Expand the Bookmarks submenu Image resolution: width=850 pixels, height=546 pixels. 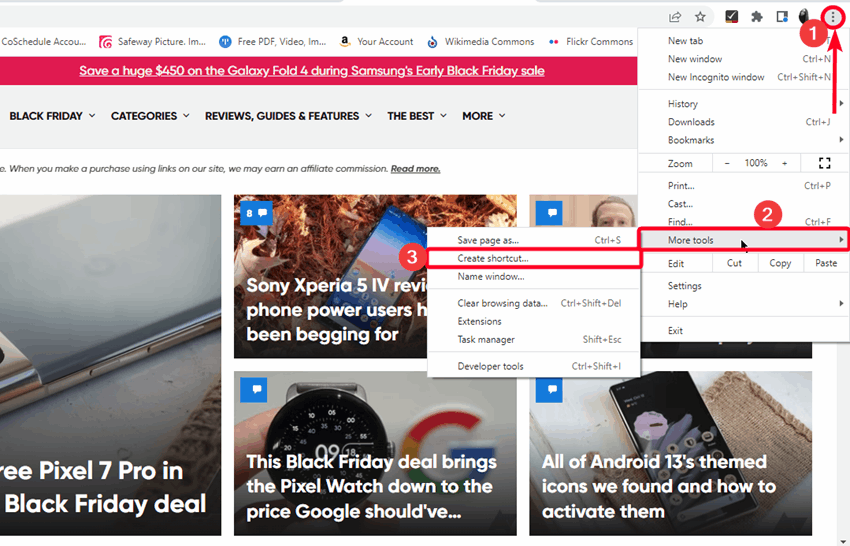click(x=743, y=140)
